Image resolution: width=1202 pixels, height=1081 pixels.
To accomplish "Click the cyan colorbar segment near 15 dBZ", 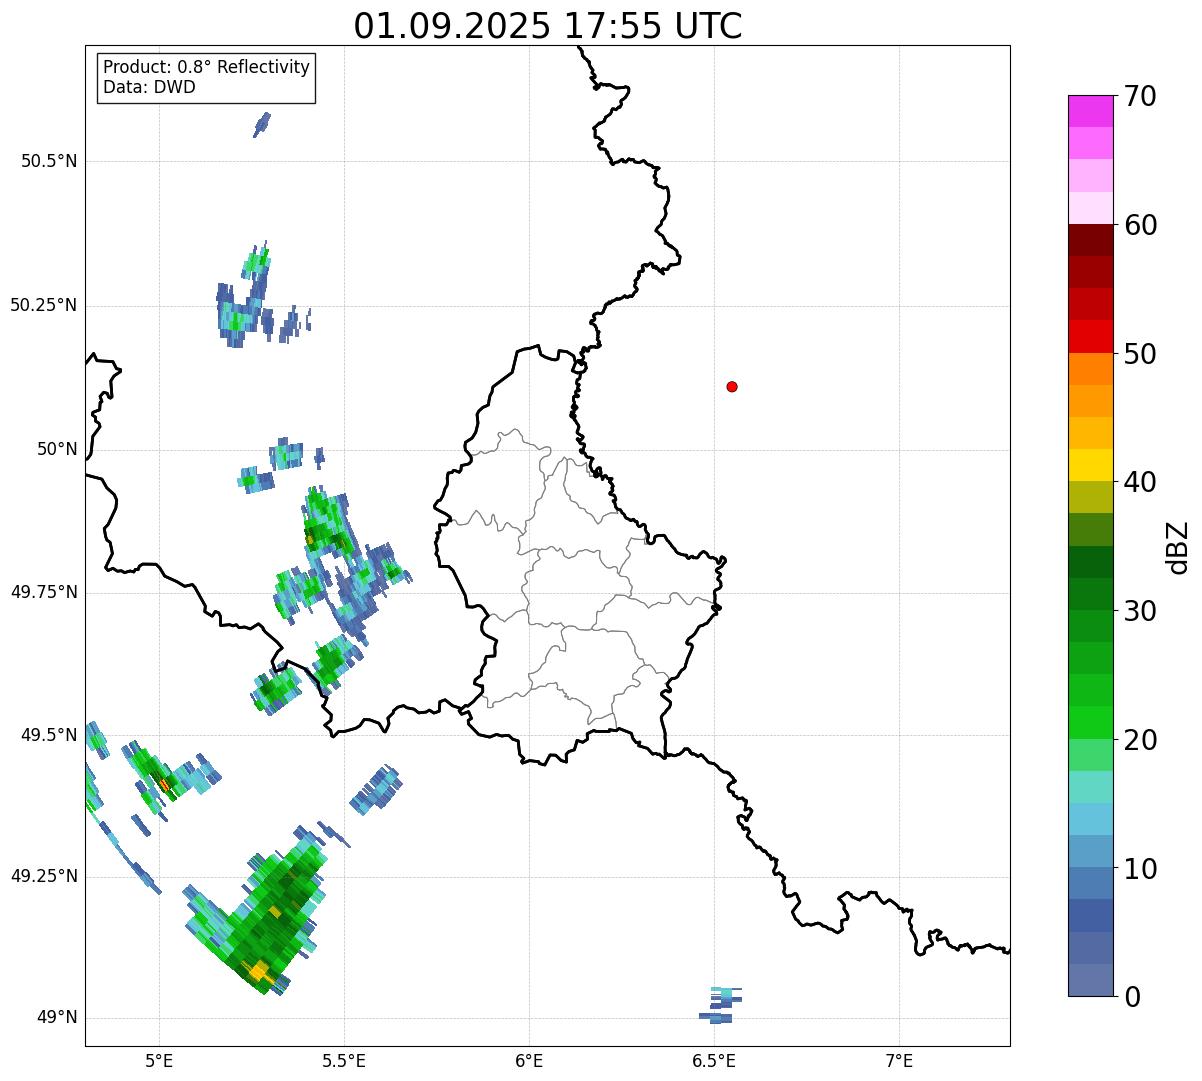I will [1090, 819].
